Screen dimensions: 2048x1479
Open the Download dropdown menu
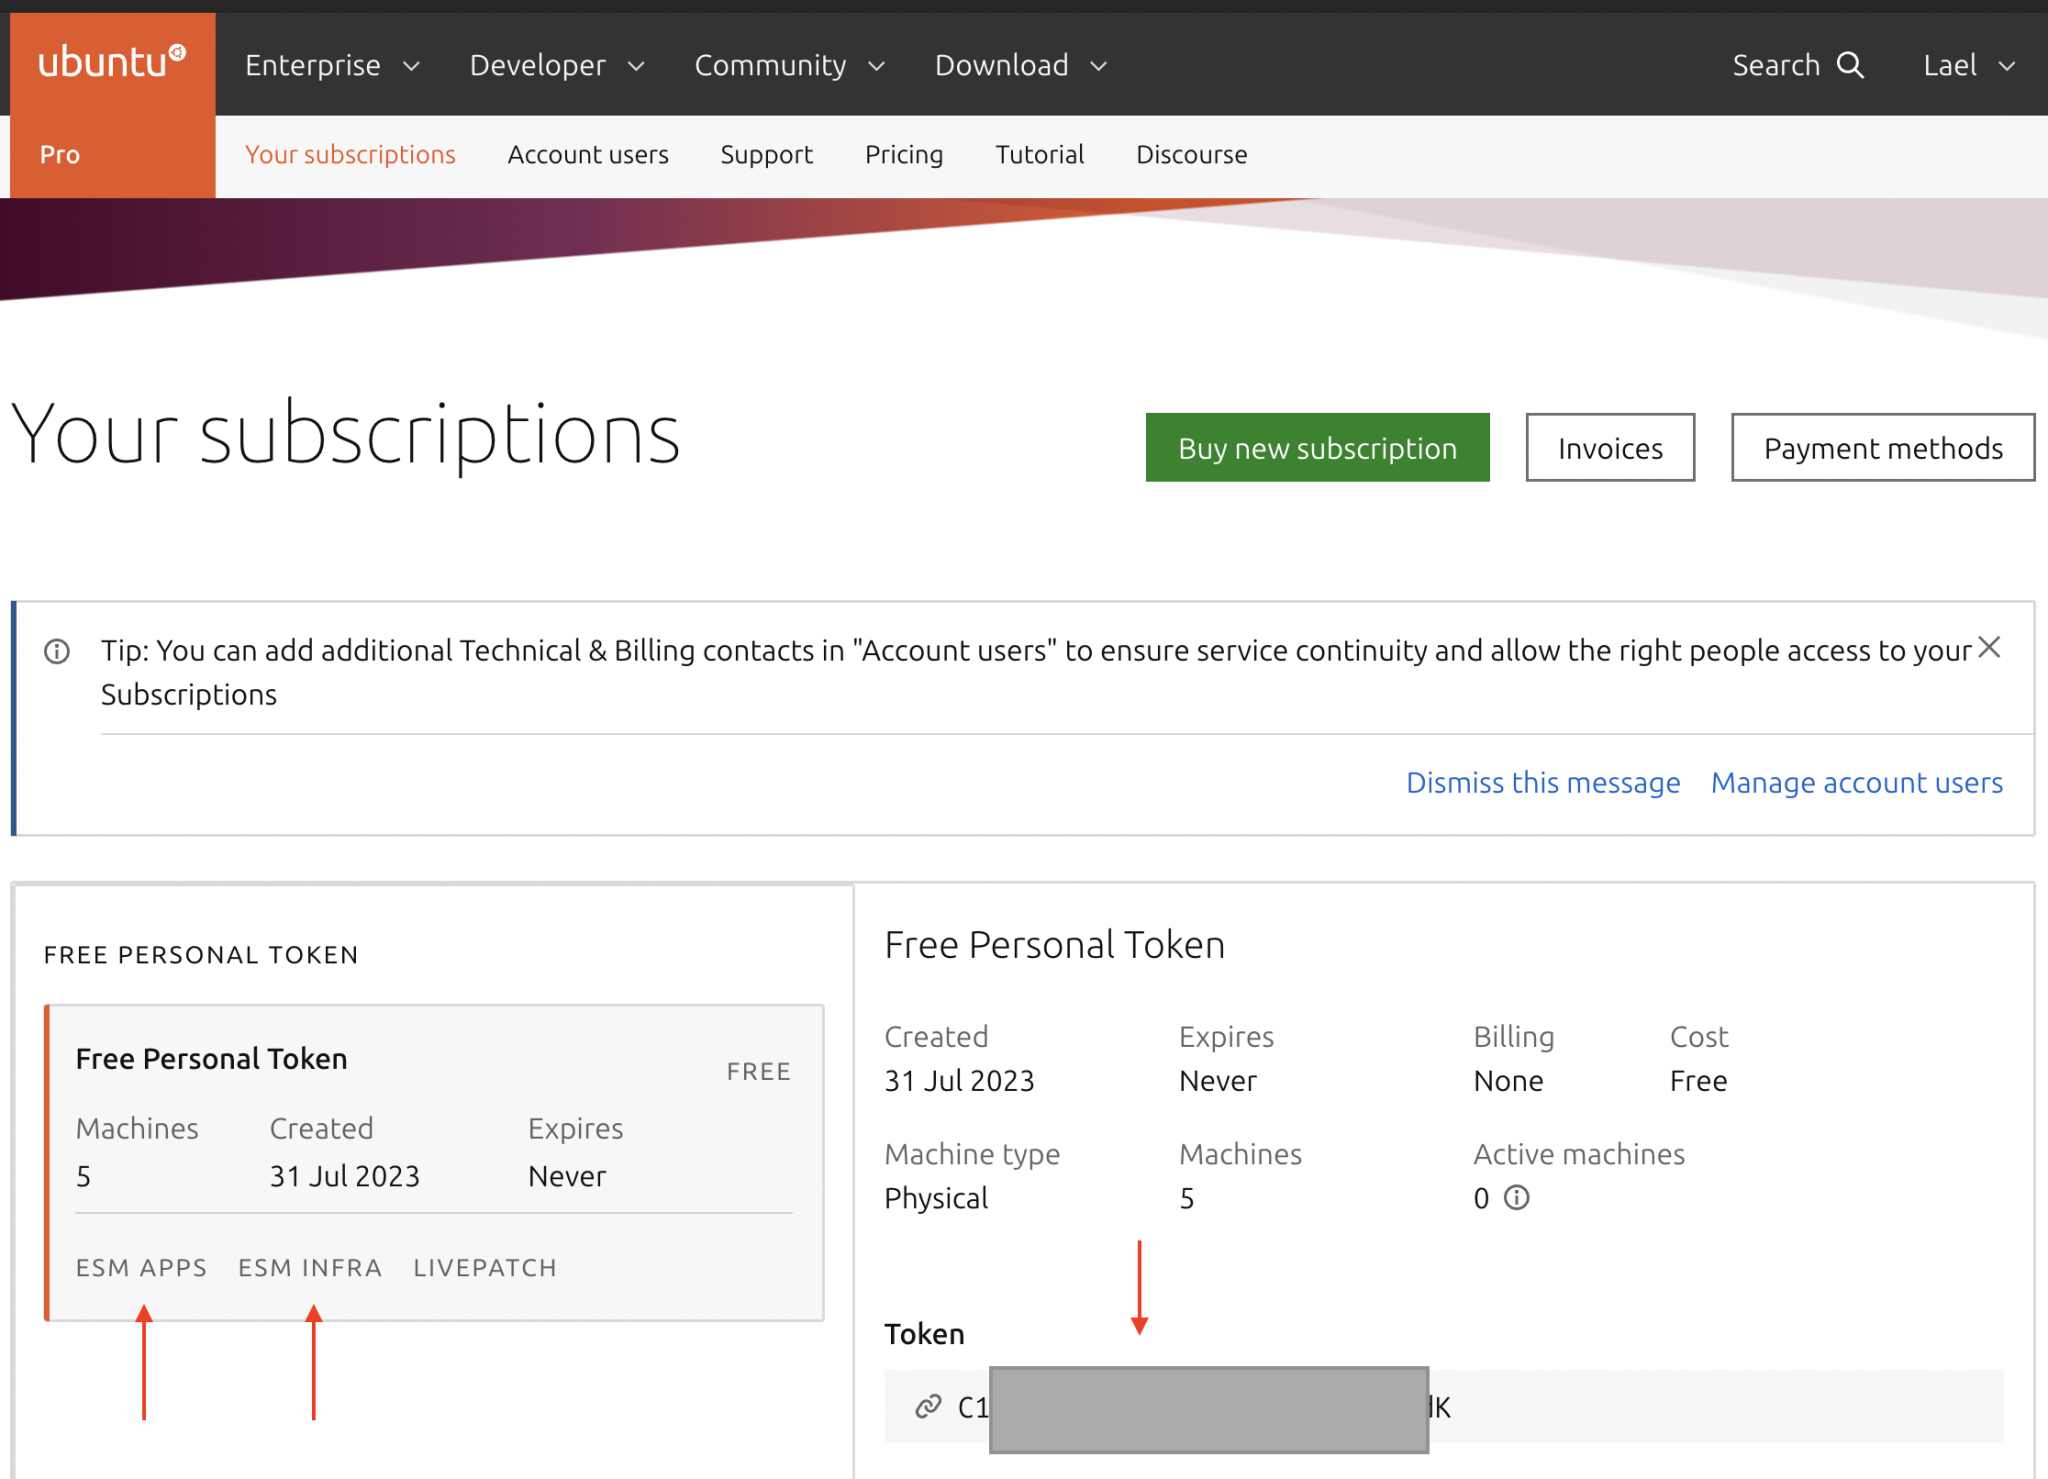[x=1021, y=65]
